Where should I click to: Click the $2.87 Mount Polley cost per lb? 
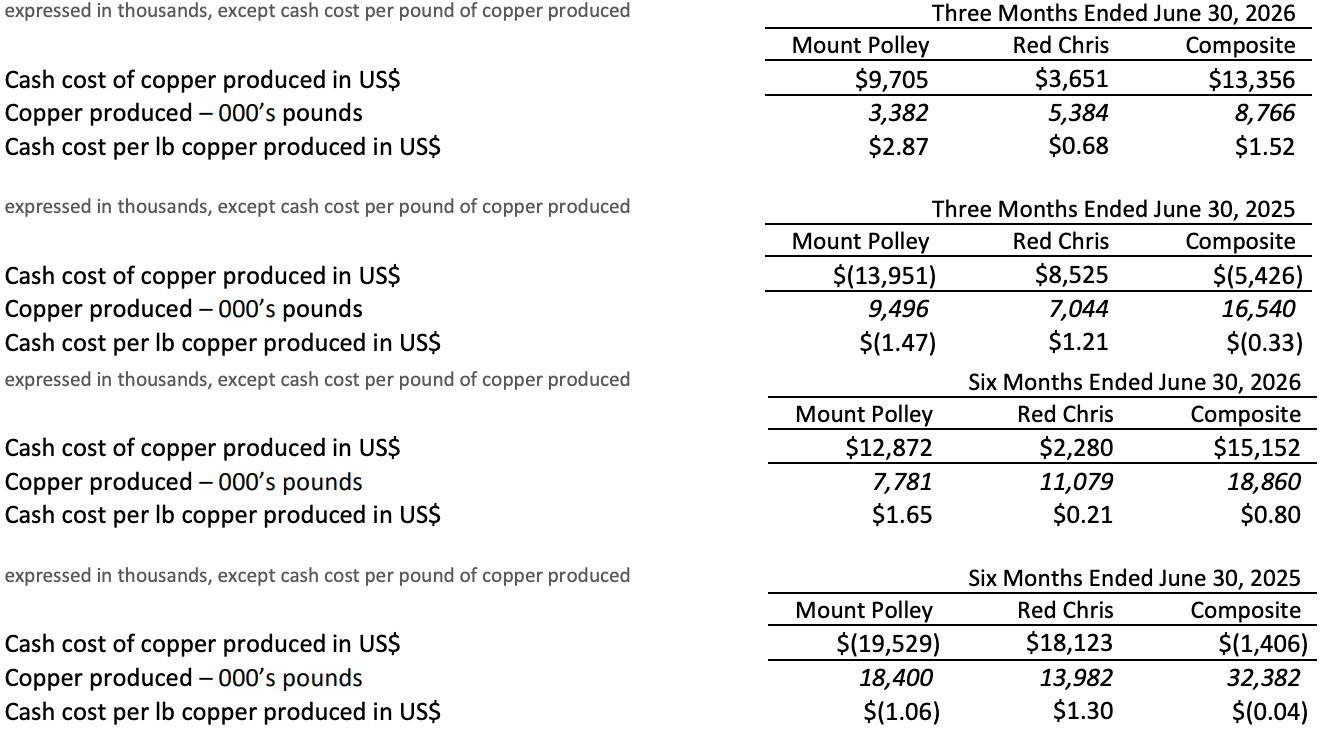click(x=898, y=147)
